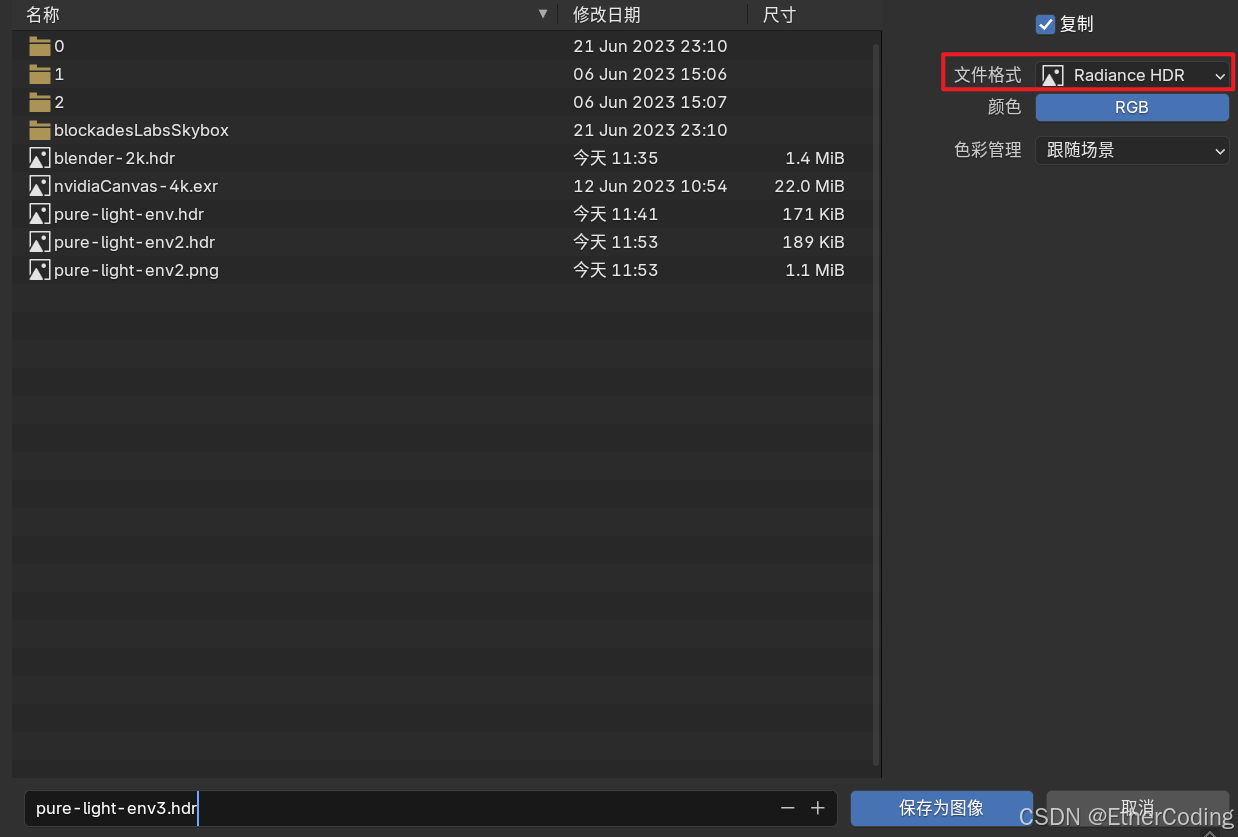
Task: Click the 保存为图像 button
Action: pos(942,808)
